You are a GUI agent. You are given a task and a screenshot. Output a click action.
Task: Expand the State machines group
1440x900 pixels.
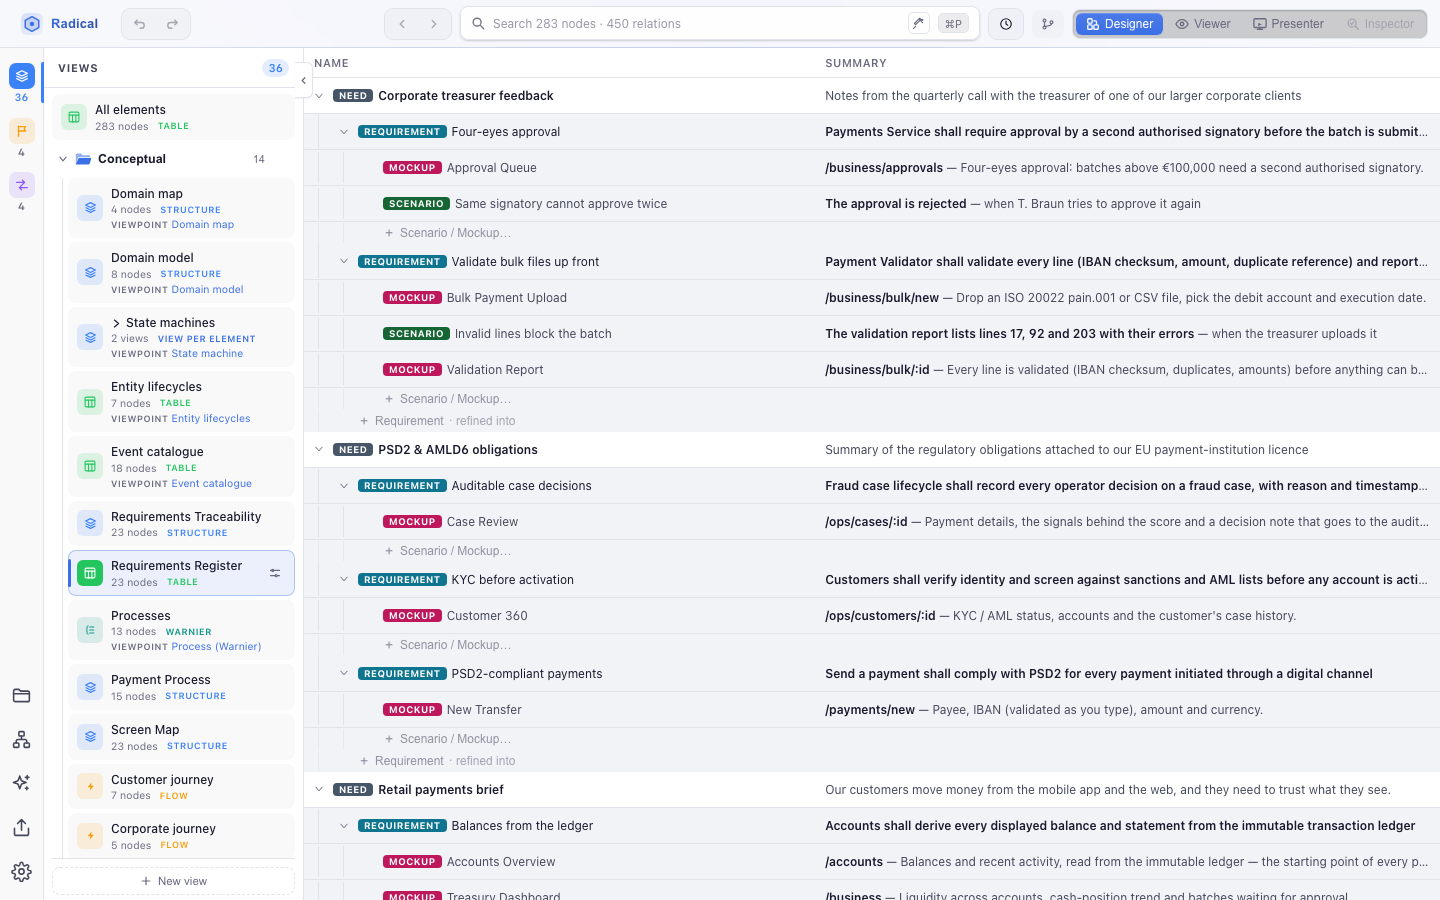pyautogui.click(x=116, y=323)
